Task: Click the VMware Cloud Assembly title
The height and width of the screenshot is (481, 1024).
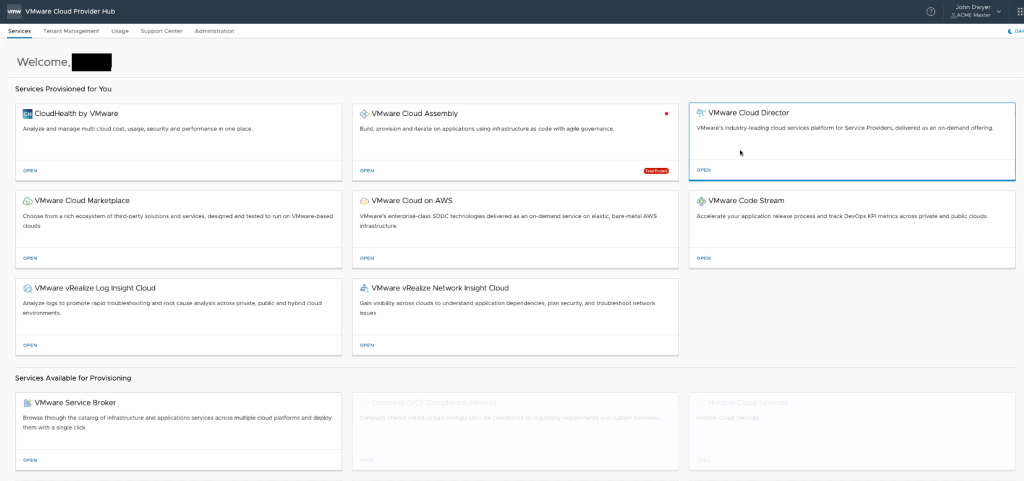Action: click(x=415, y=114)
